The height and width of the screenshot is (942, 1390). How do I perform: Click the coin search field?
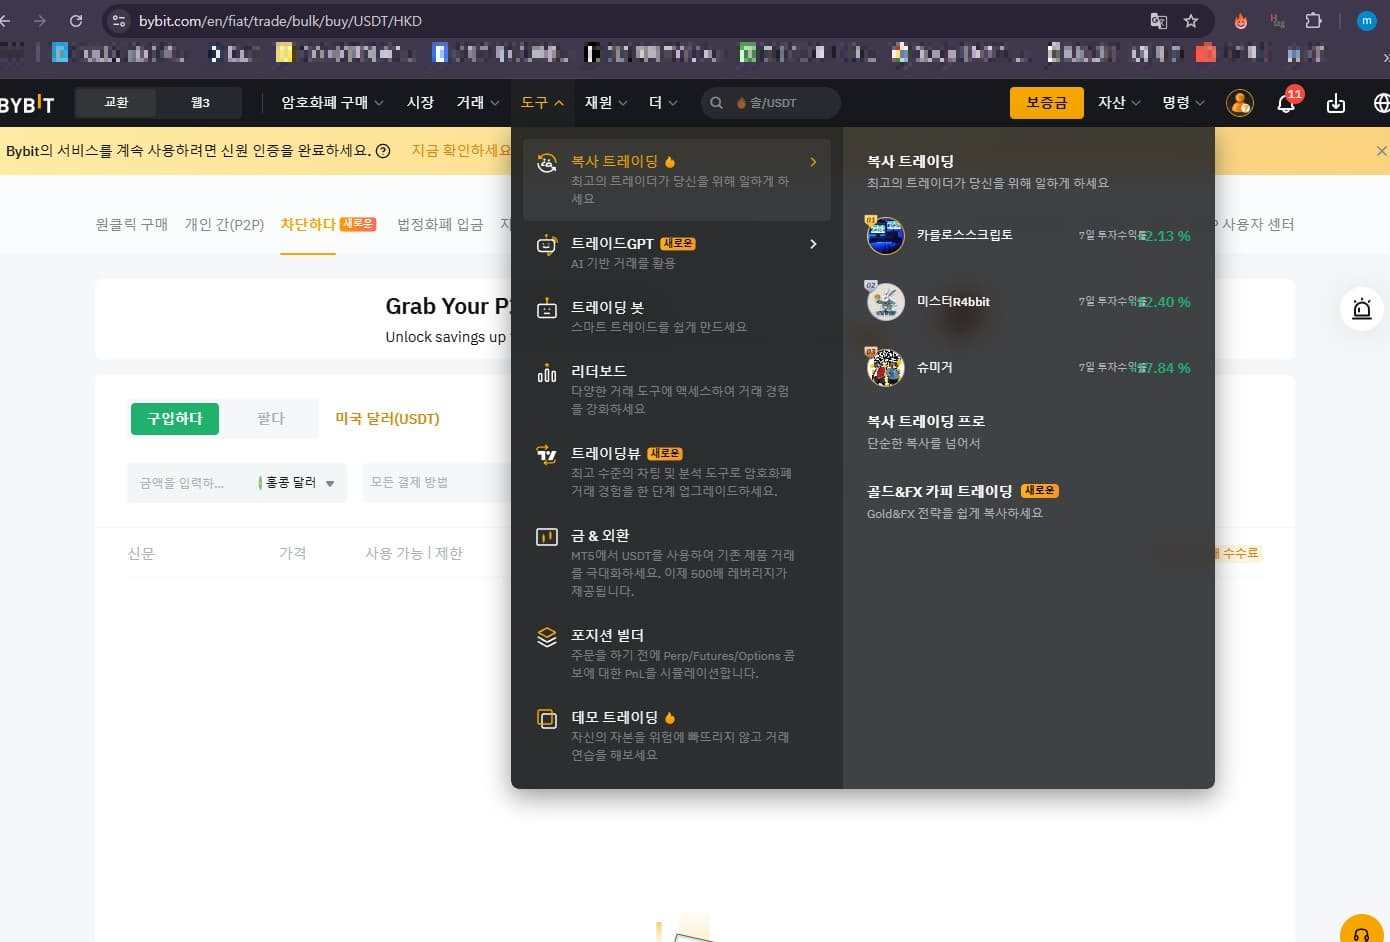pos(771,103)
